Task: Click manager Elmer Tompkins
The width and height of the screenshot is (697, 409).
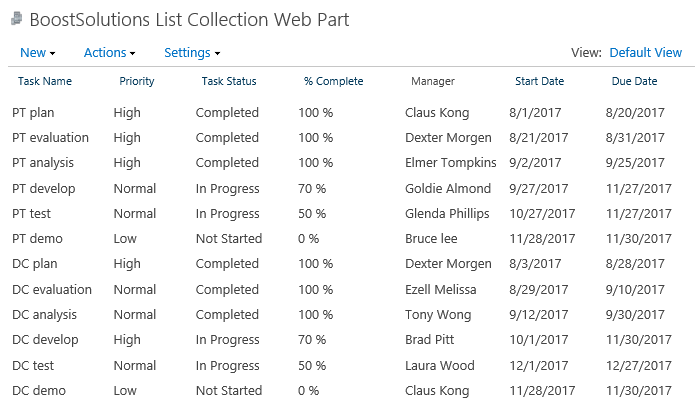Action: tap(450, 163)
